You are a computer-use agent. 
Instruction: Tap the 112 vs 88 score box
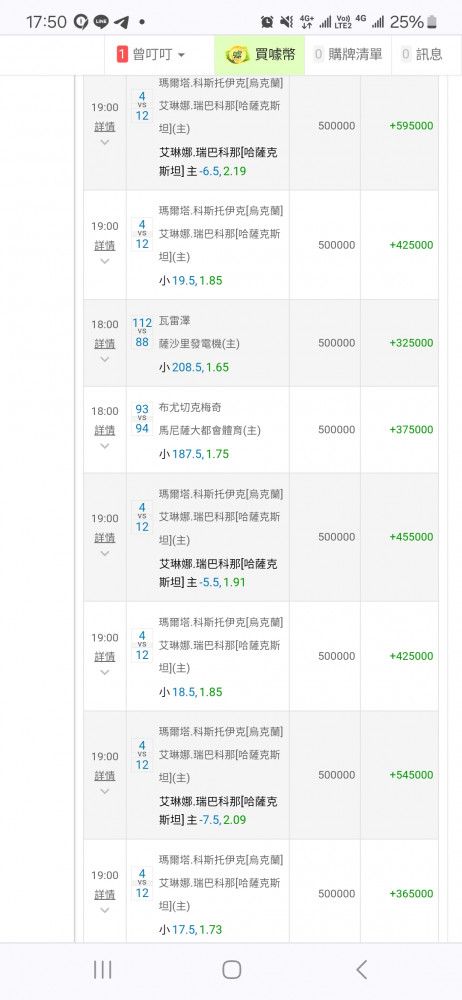click(142, 332)
